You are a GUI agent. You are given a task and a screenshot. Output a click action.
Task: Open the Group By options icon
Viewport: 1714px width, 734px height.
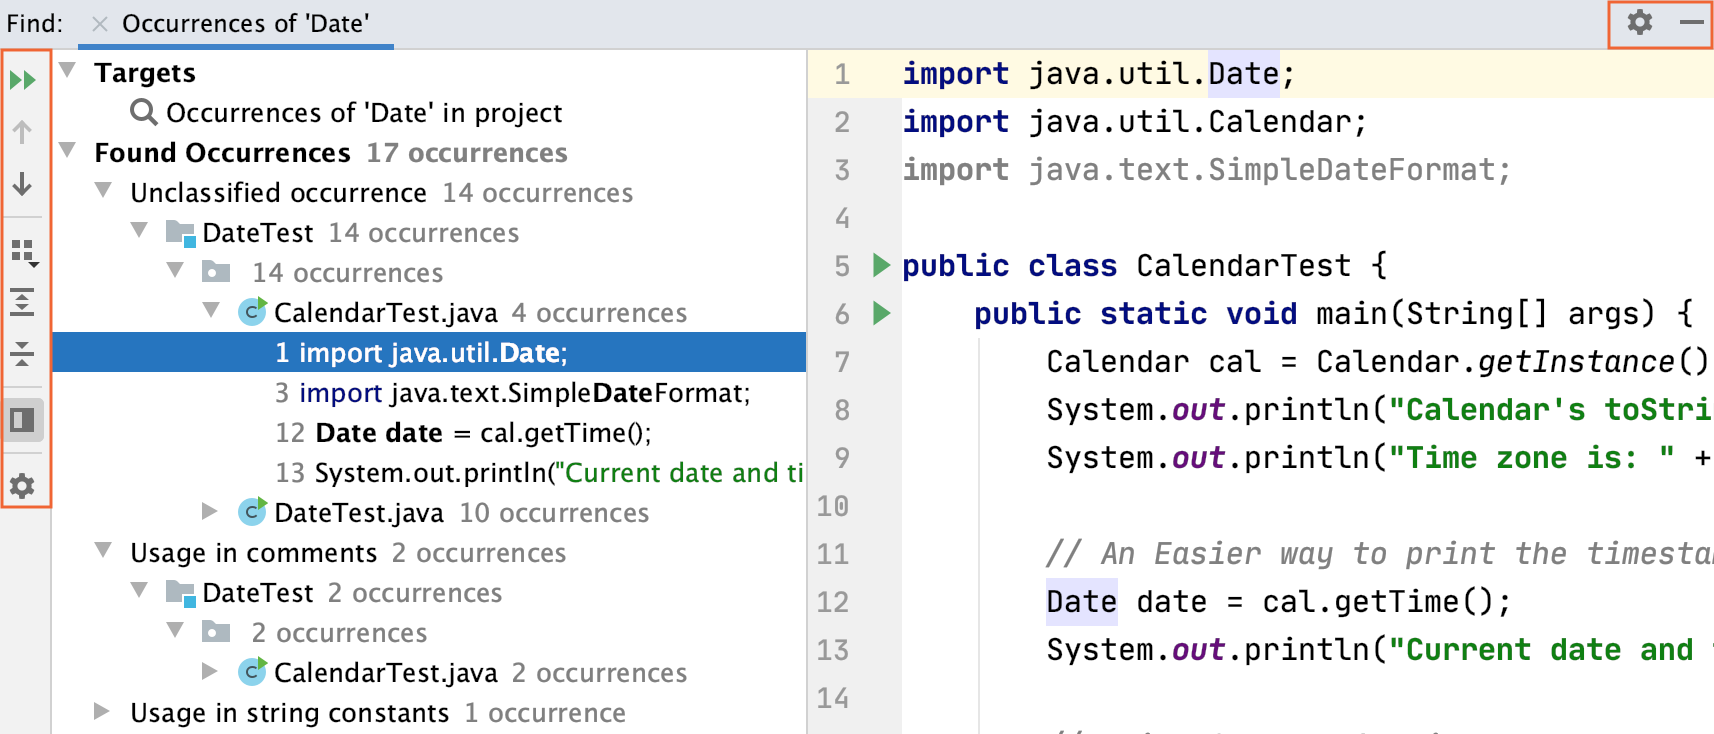click(x=24, y=253)
